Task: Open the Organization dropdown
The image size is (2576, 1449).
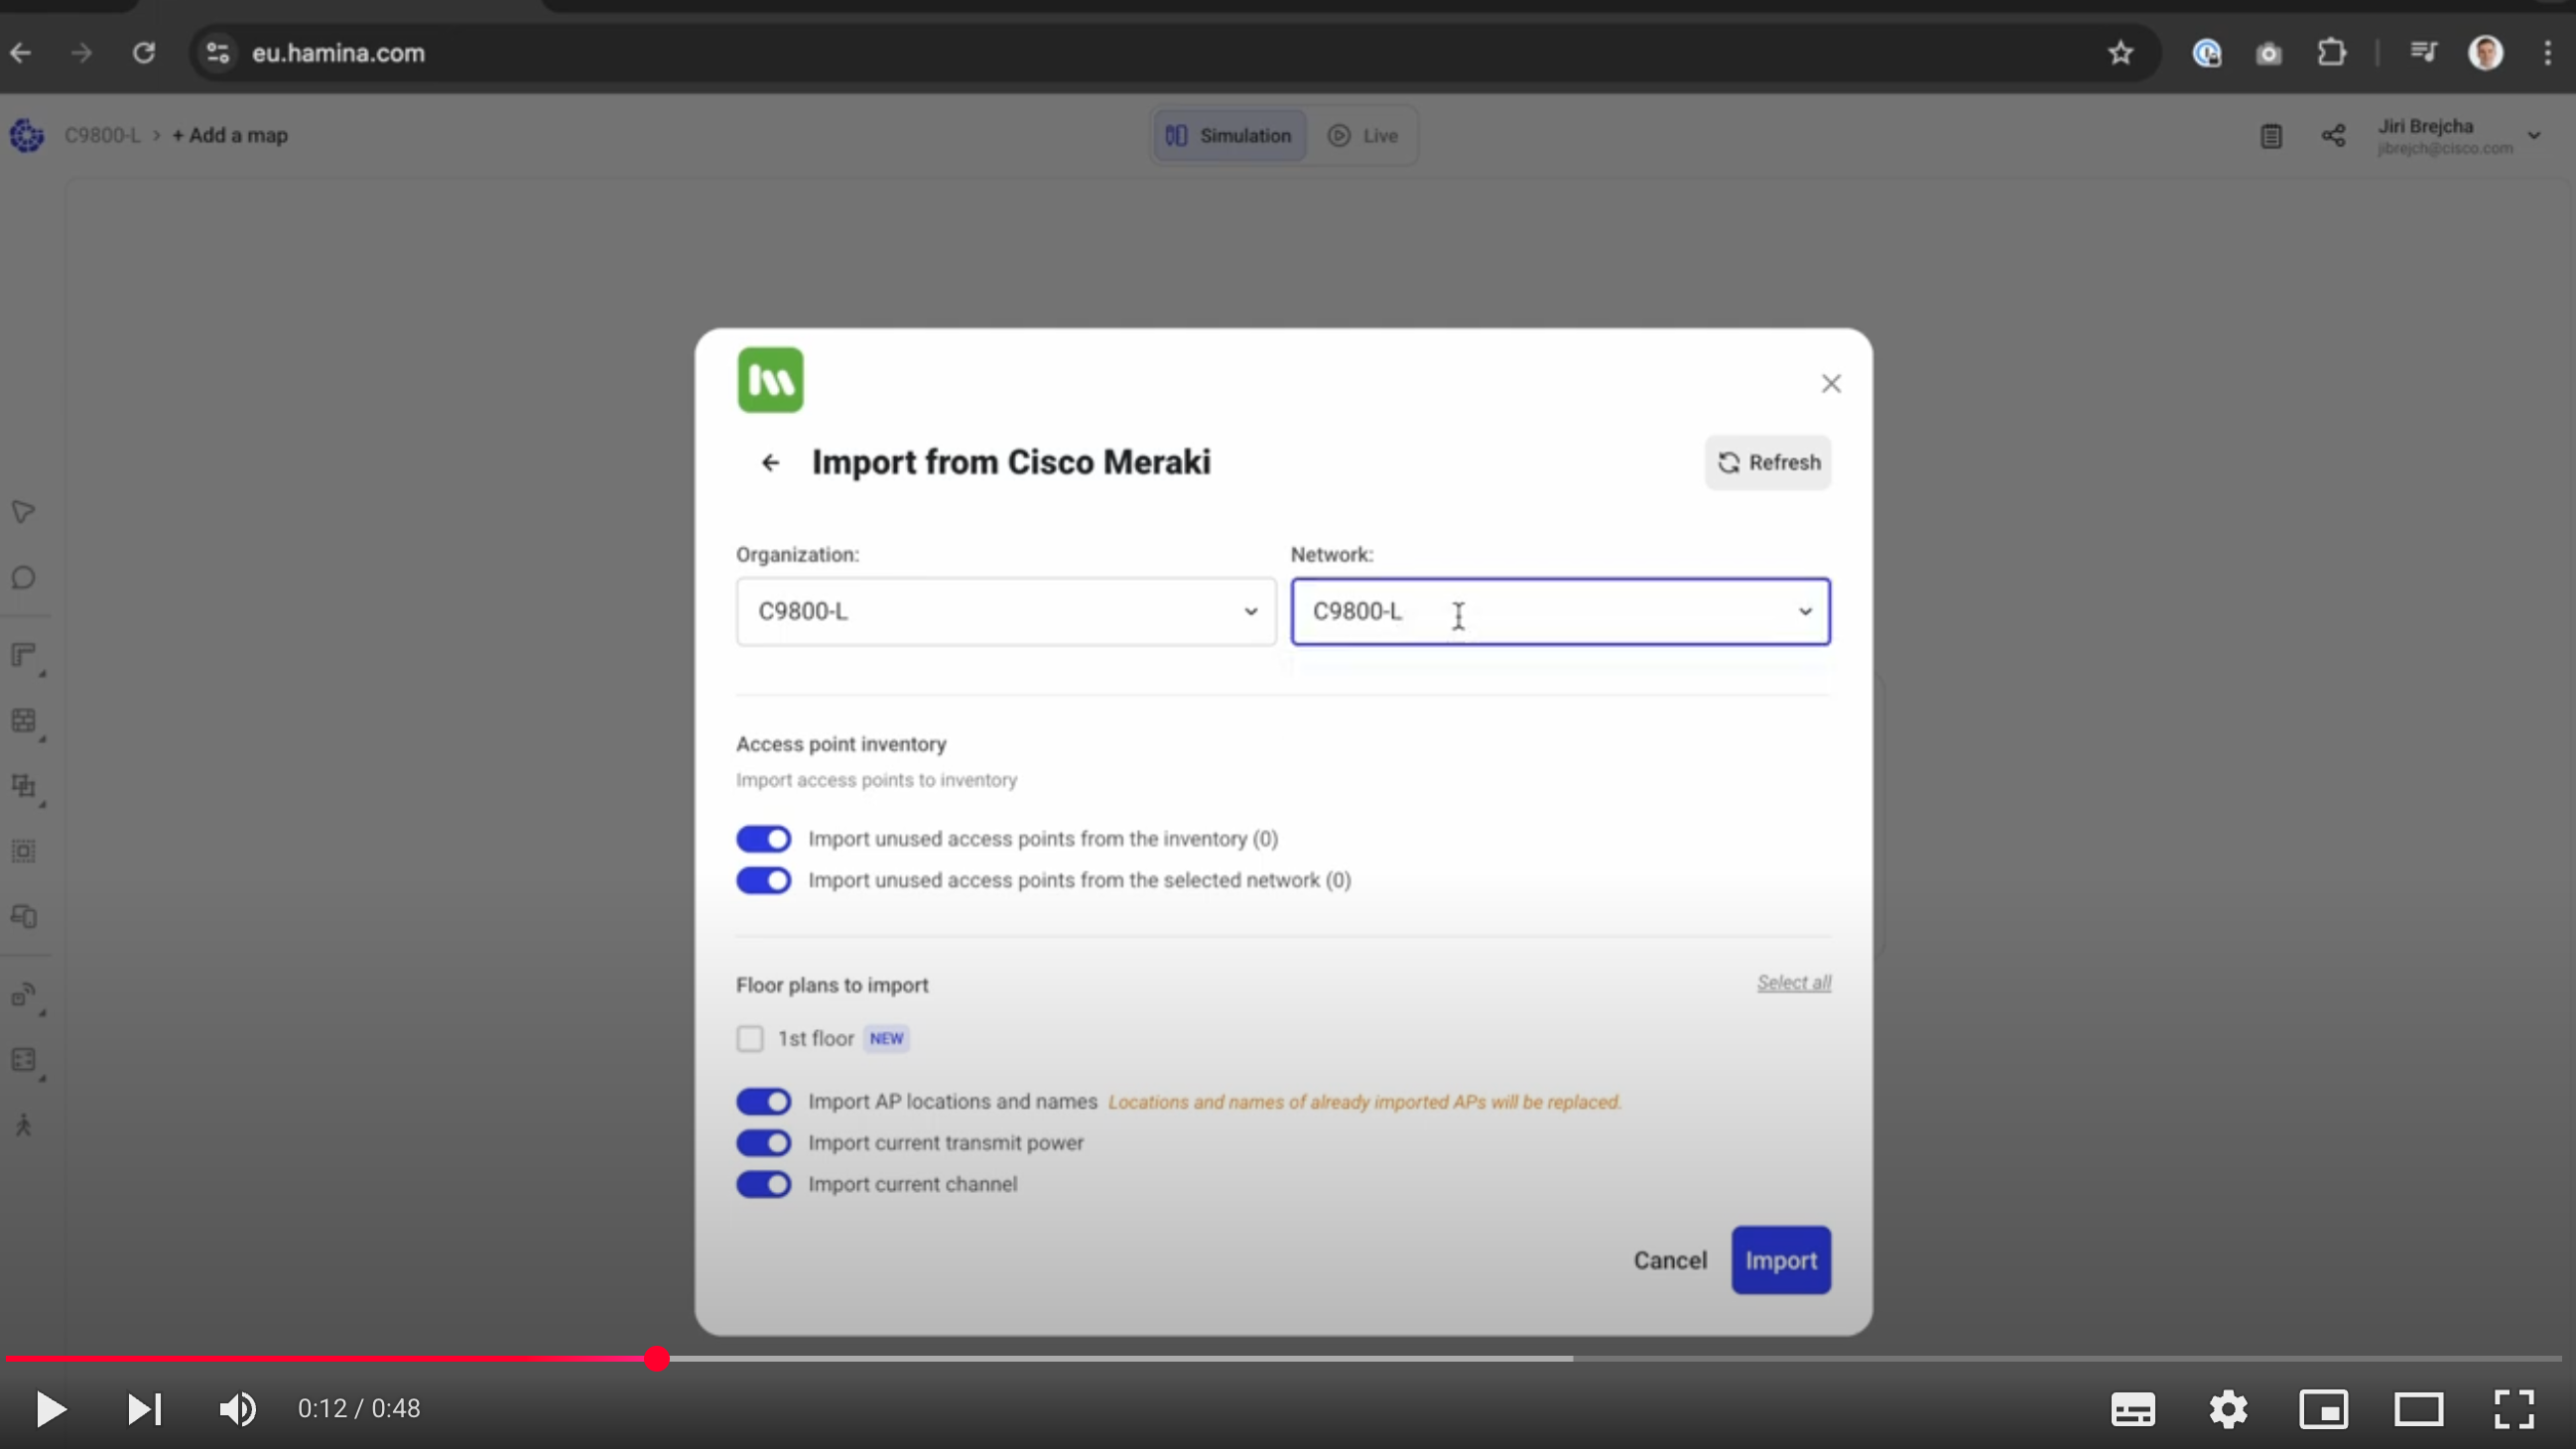Action: click(x=1006, y=611)
